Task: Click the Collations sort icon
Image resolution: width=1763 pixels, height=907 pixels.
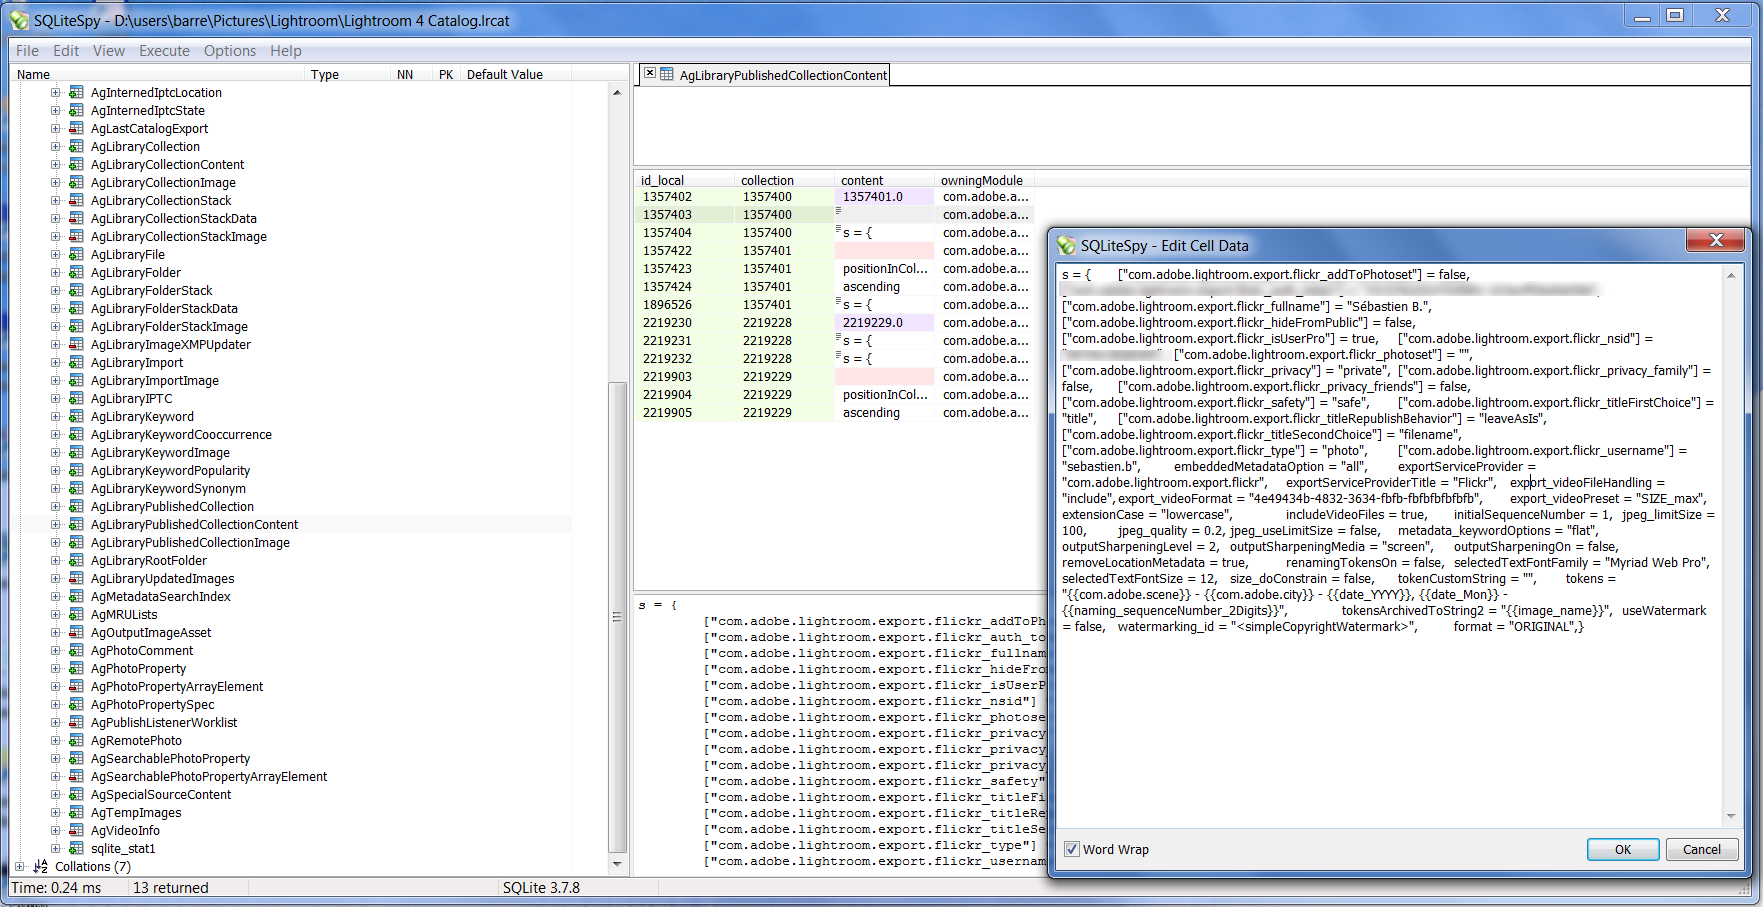Action: pos(40,867)
